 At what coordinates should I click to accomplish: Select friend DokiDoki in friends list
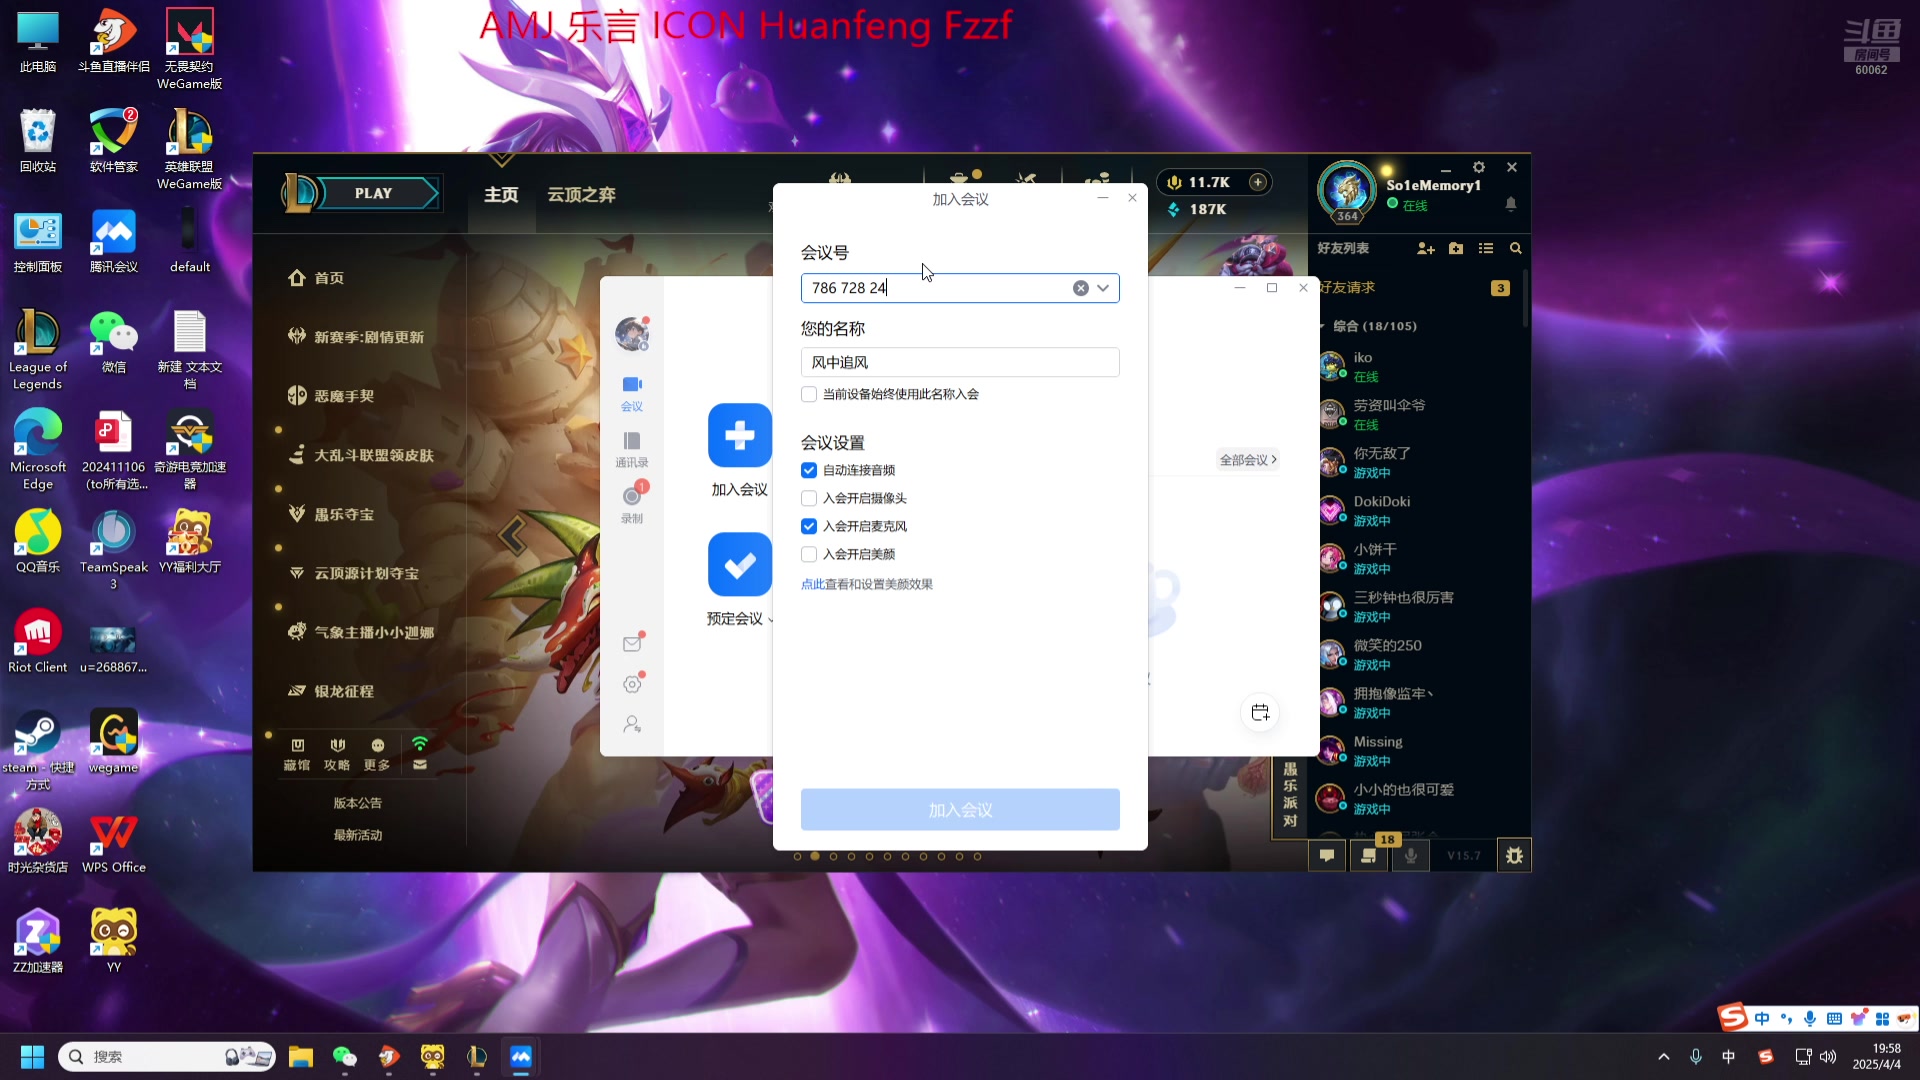click(x=1416, y=510)
